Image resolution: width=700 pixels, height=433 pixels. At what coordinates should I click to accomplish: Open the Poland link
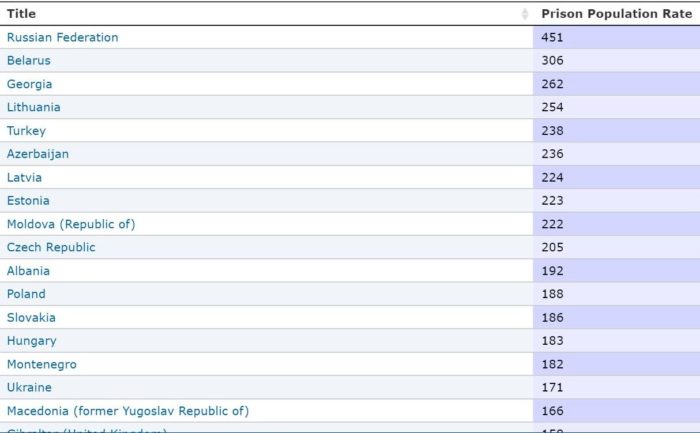pos(26,294)
